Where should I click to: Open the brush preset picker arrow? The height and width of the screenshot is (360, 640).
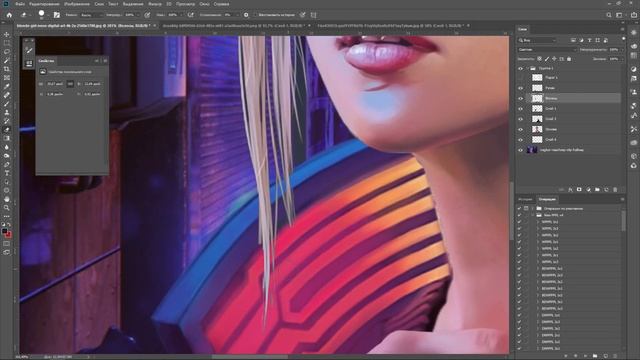[48, 15]
